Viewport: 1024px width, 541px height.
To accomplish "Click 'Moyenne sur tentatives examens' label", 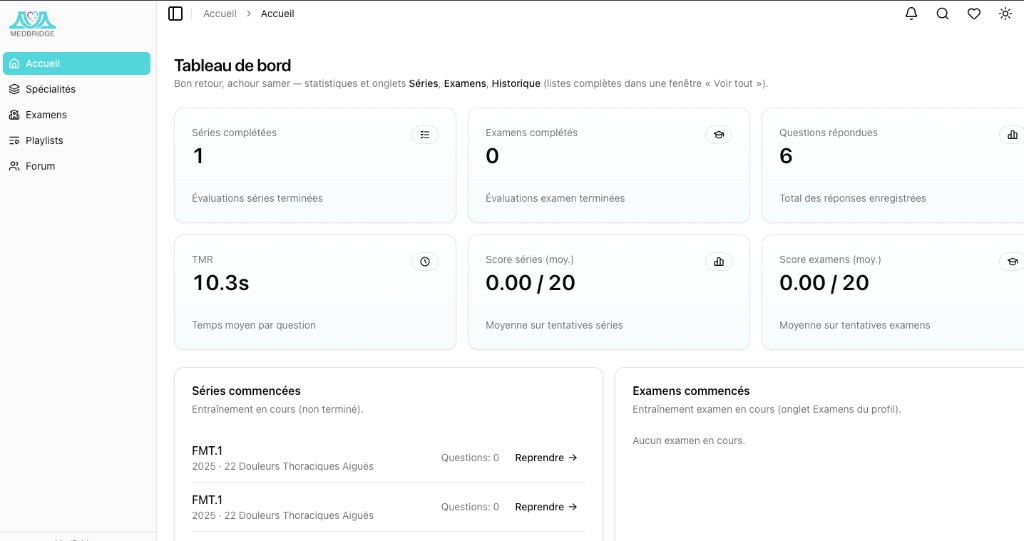I will 854,325.
